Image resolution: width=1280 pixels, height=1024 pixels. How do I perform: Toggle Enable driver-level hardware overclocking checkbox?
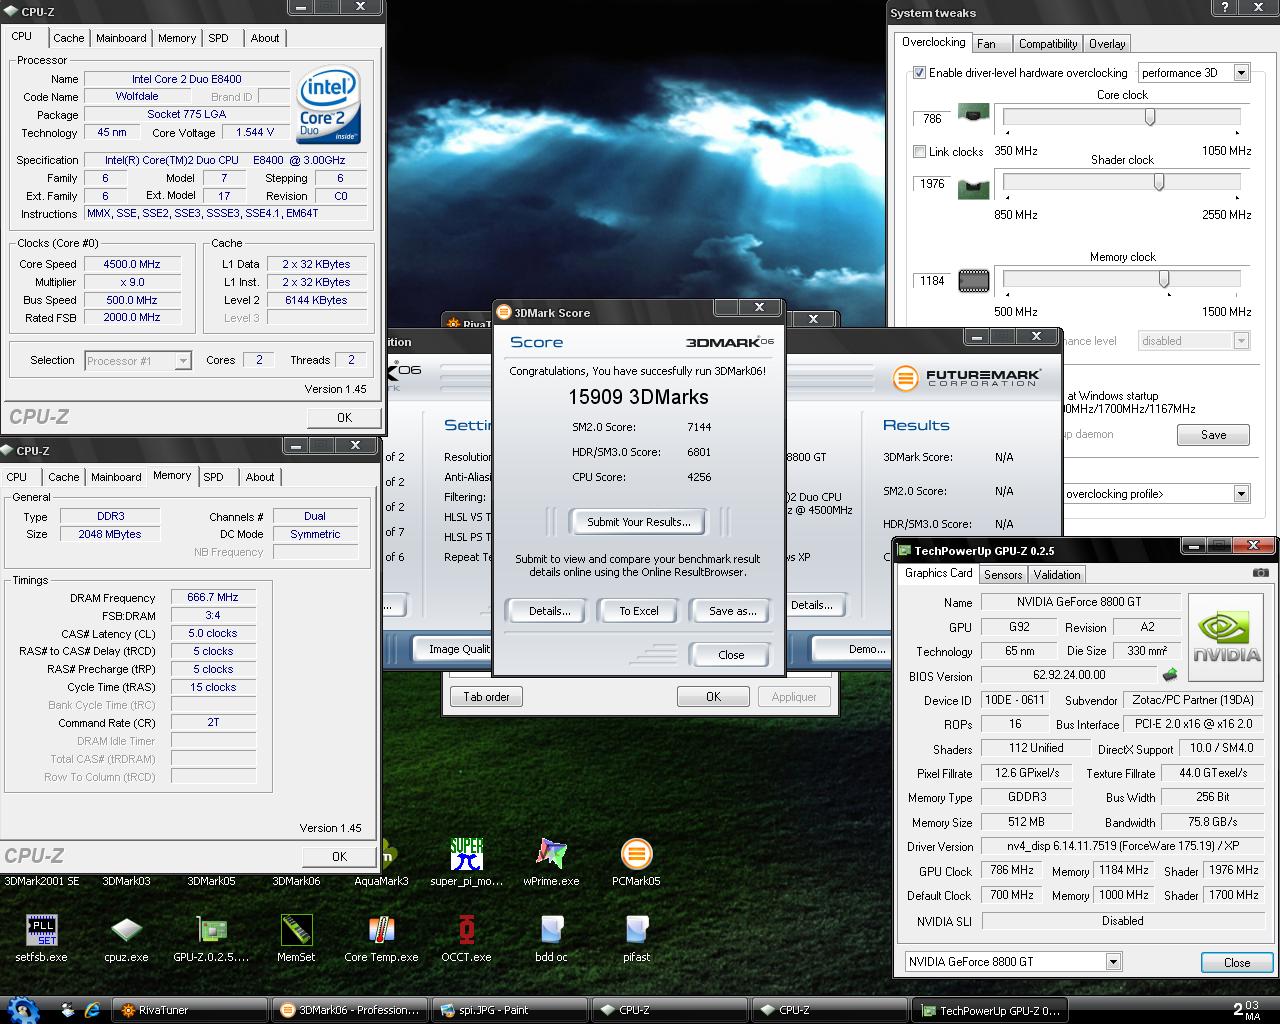coord(919,73)
